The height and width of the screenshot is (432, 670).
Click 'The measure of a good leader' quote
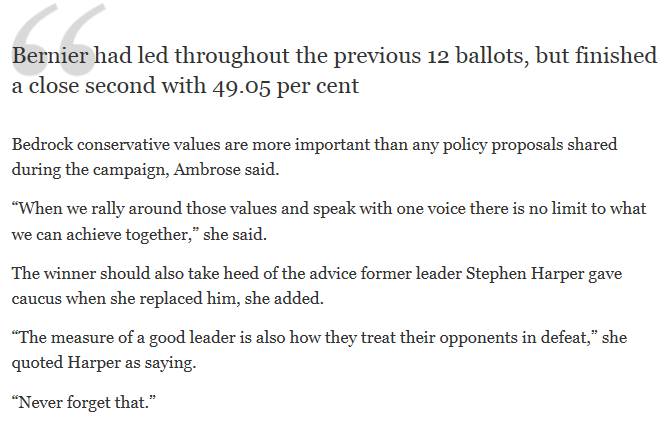(319, 350)
